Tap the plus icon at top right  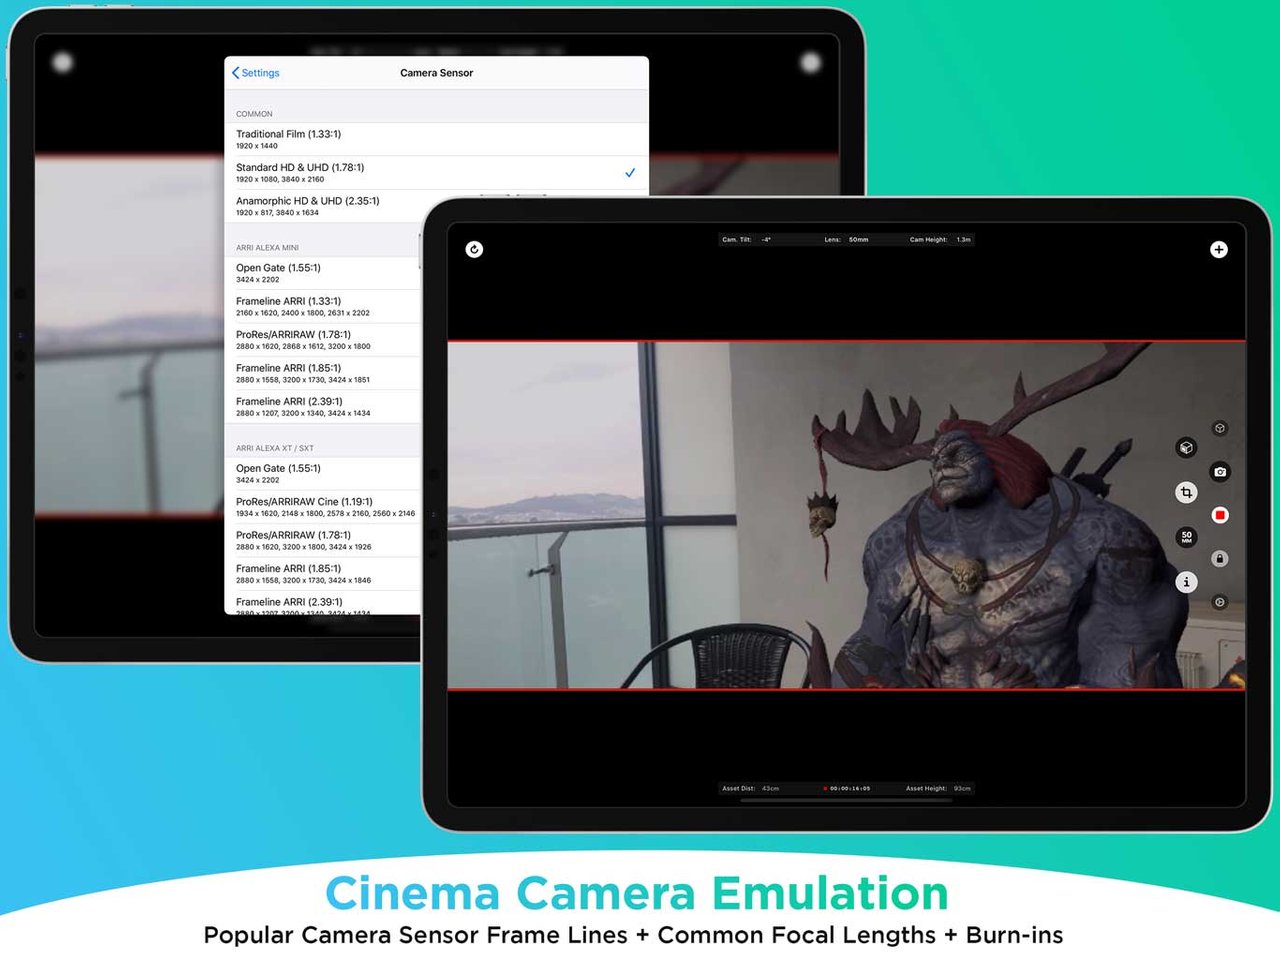tap(1218, 249)
